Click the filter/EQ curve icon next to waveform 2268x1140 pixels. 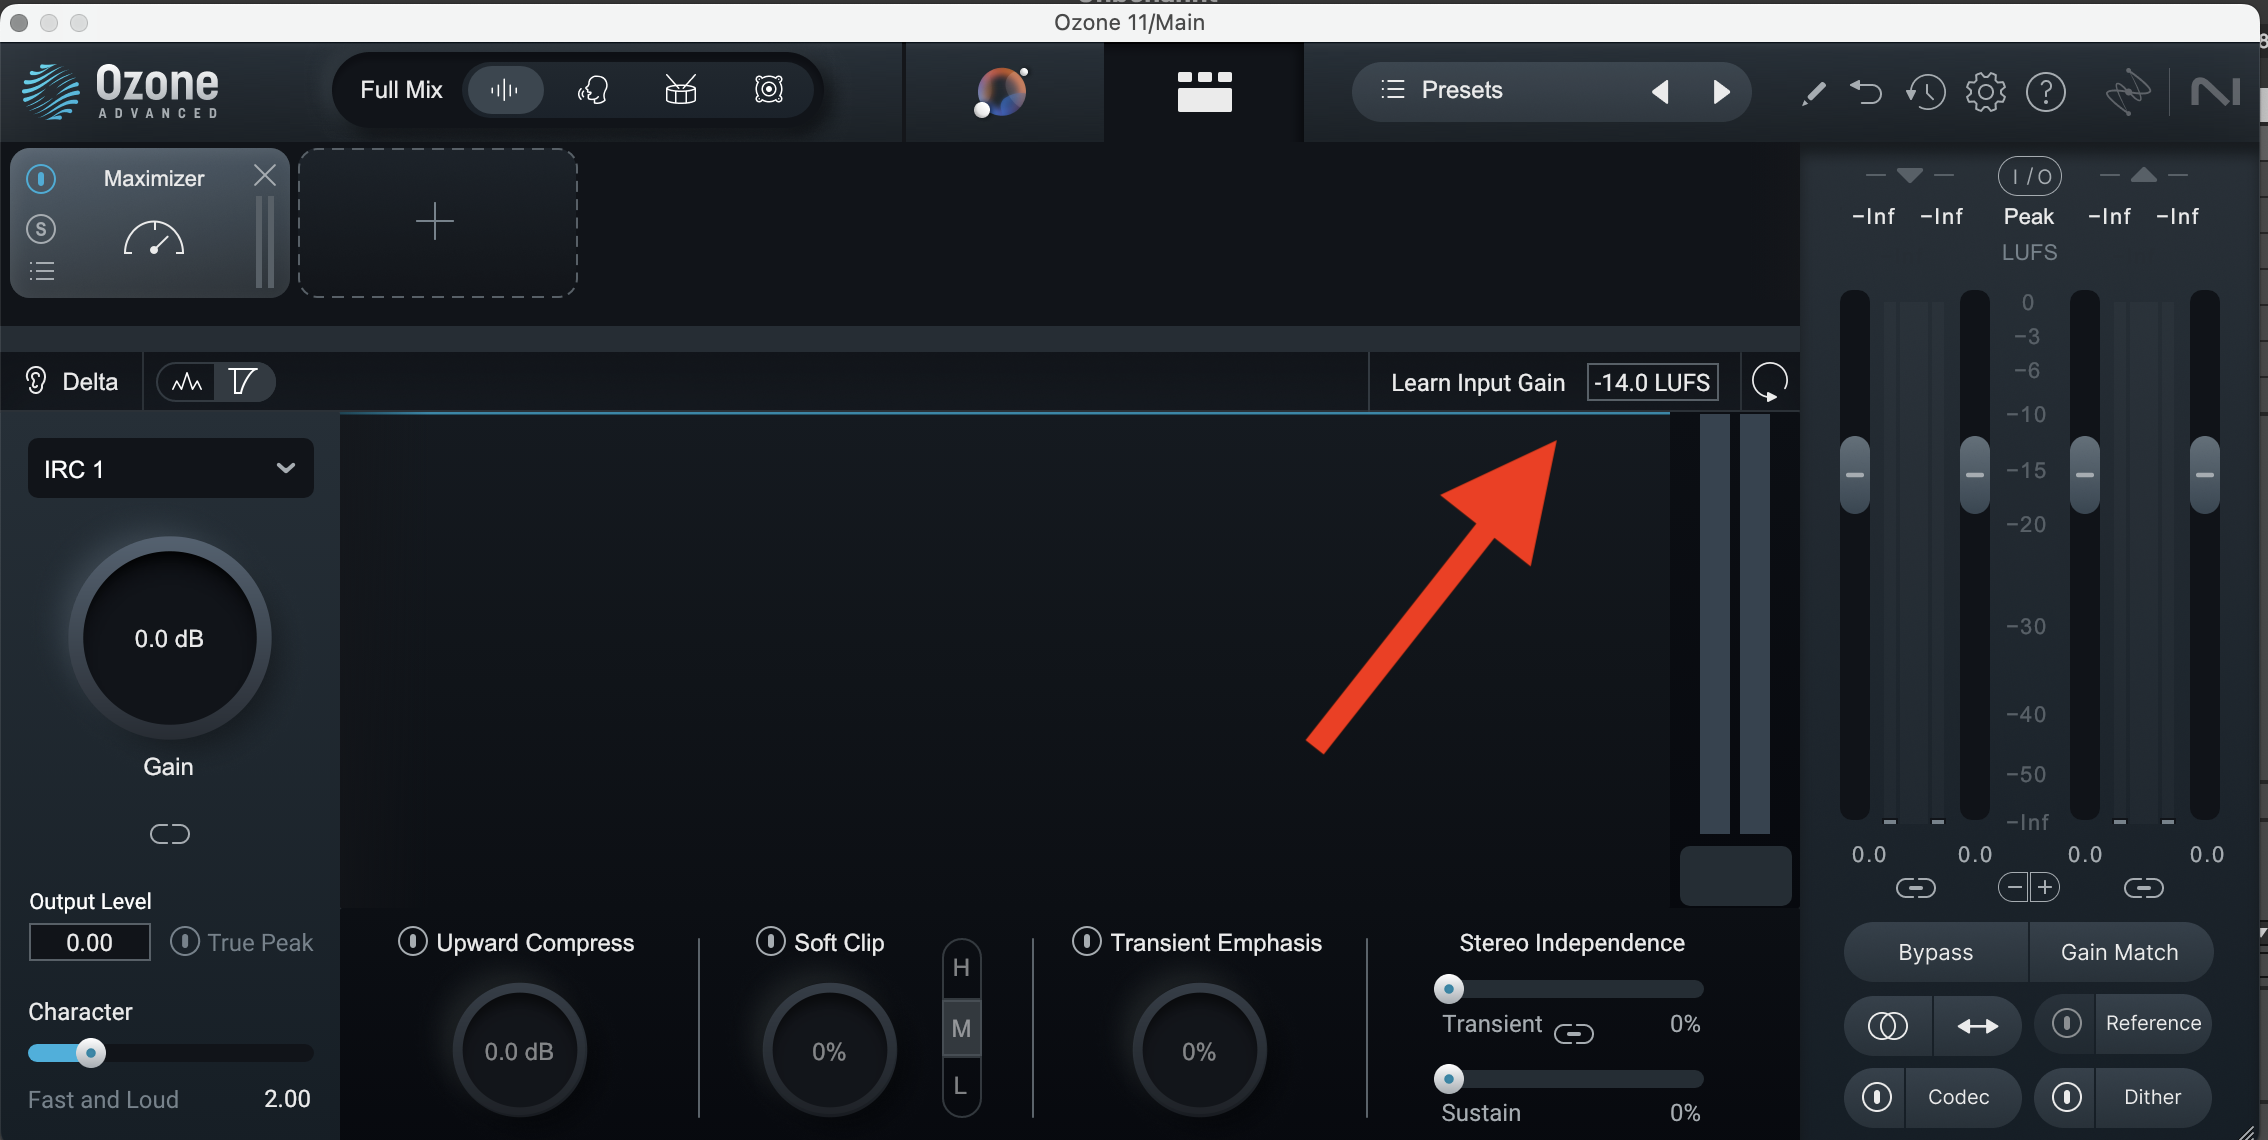point(241,381)
